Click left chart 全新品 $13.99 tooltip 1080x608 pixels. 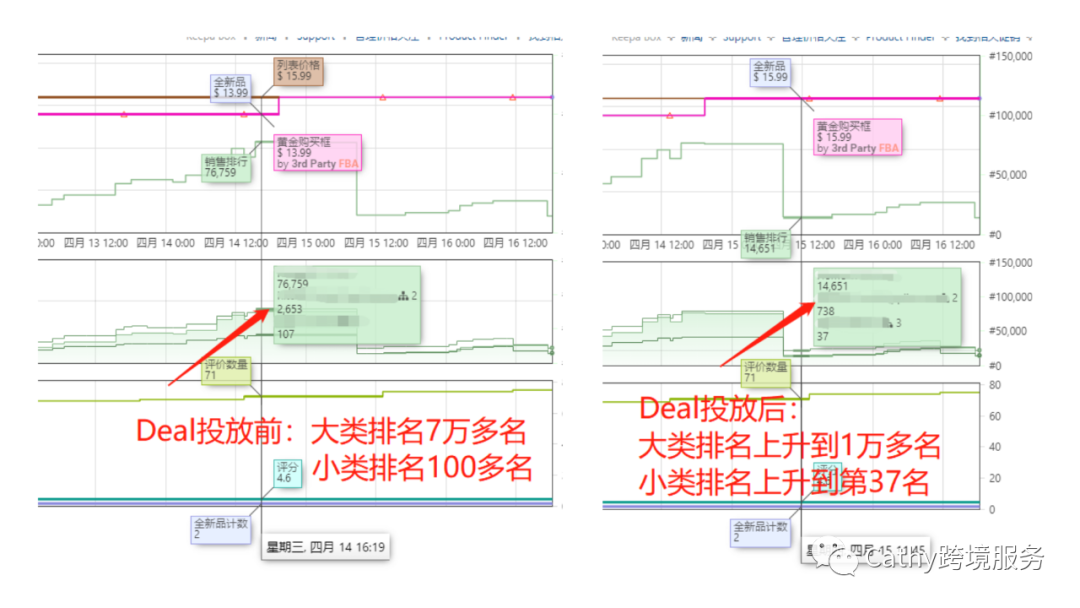pyautogui.click(x=231, y=88)
